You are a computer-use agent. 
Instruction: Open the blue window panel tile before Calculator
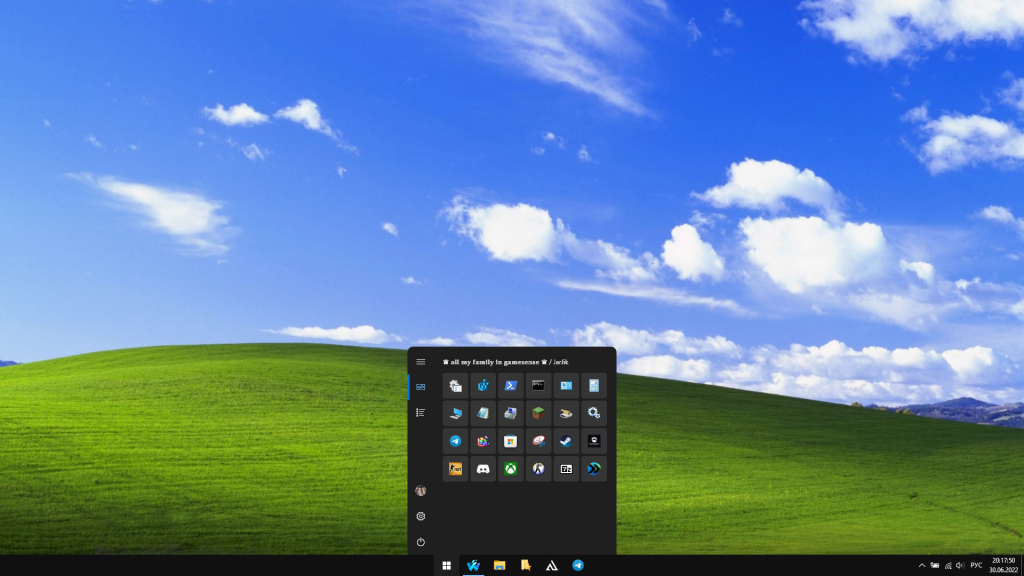(566, 386)
